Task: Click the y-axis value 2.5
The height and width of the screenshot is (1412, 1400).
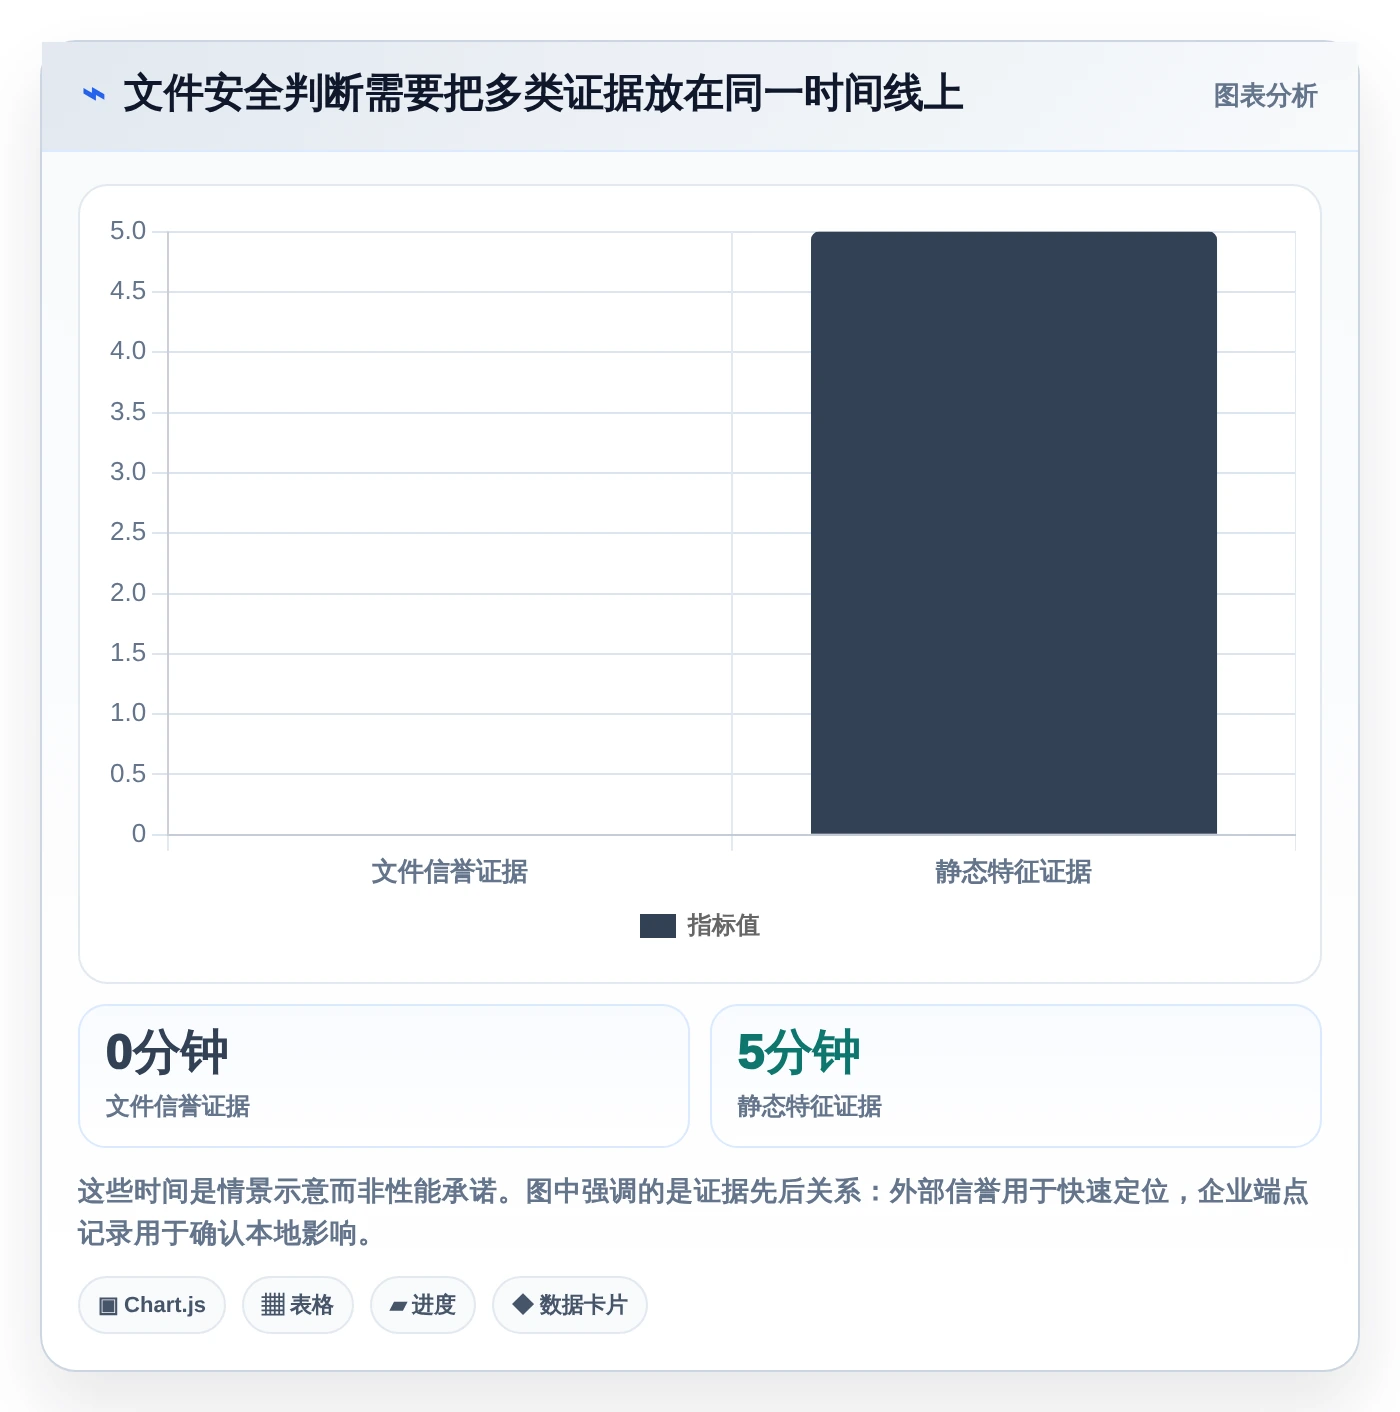Action: (x=128, y=532)
